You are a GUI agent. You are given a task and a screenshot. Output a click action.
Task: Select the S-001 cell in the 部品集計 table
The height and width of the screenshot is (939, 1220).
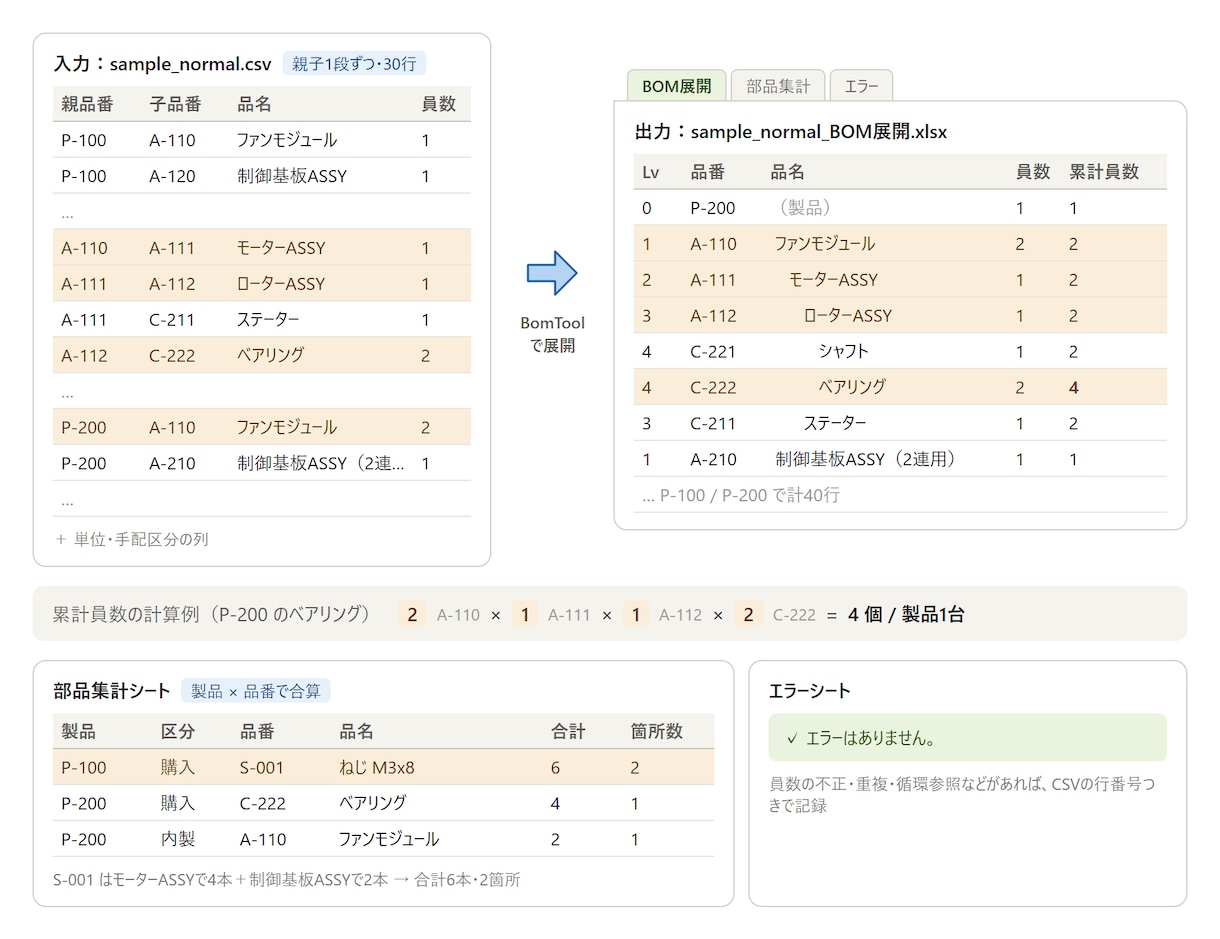(x=262, y=767)
